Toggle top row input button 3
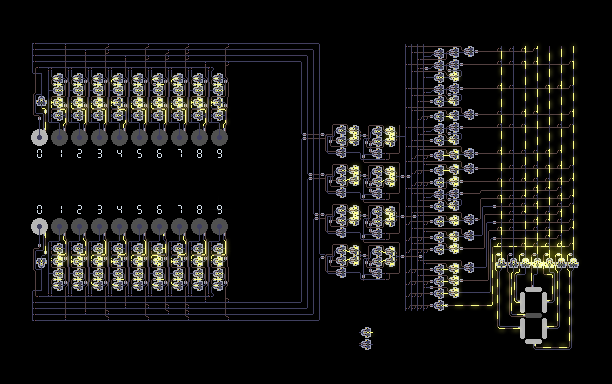The image size is (612, 384). (100, 137)
